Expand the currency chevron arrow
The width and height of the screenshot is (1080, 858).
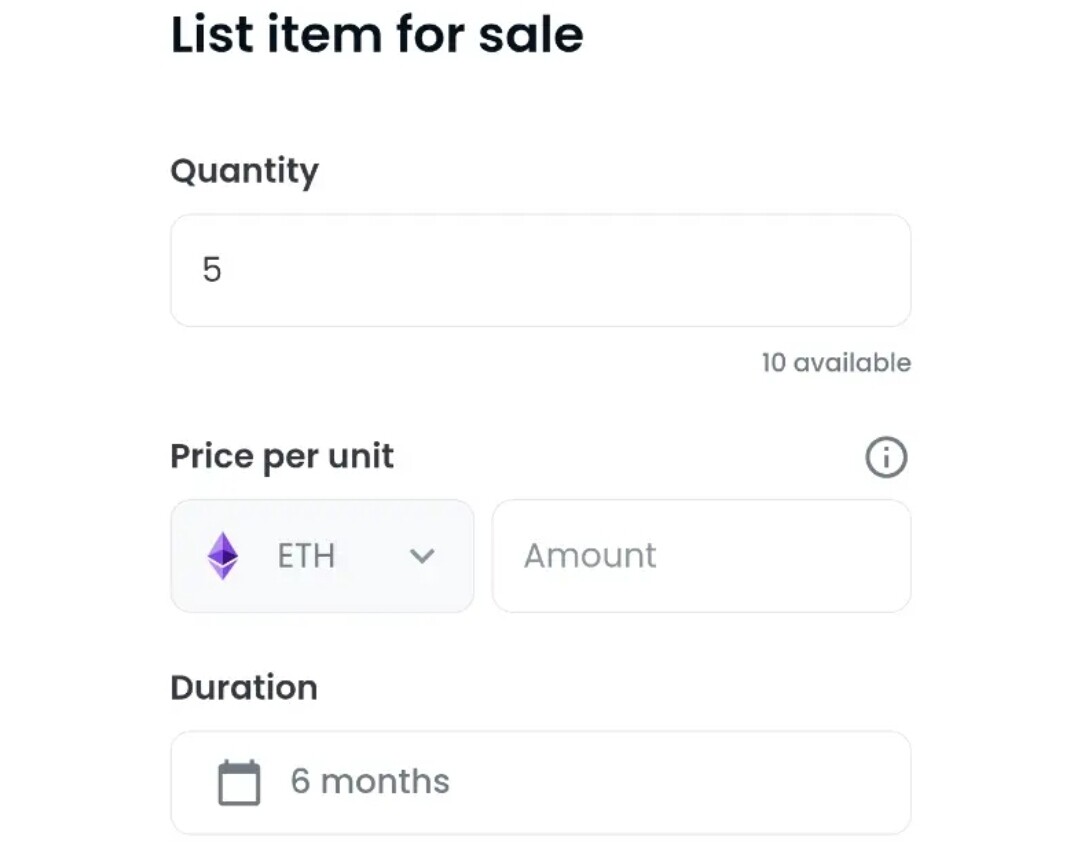pos(422,556)
